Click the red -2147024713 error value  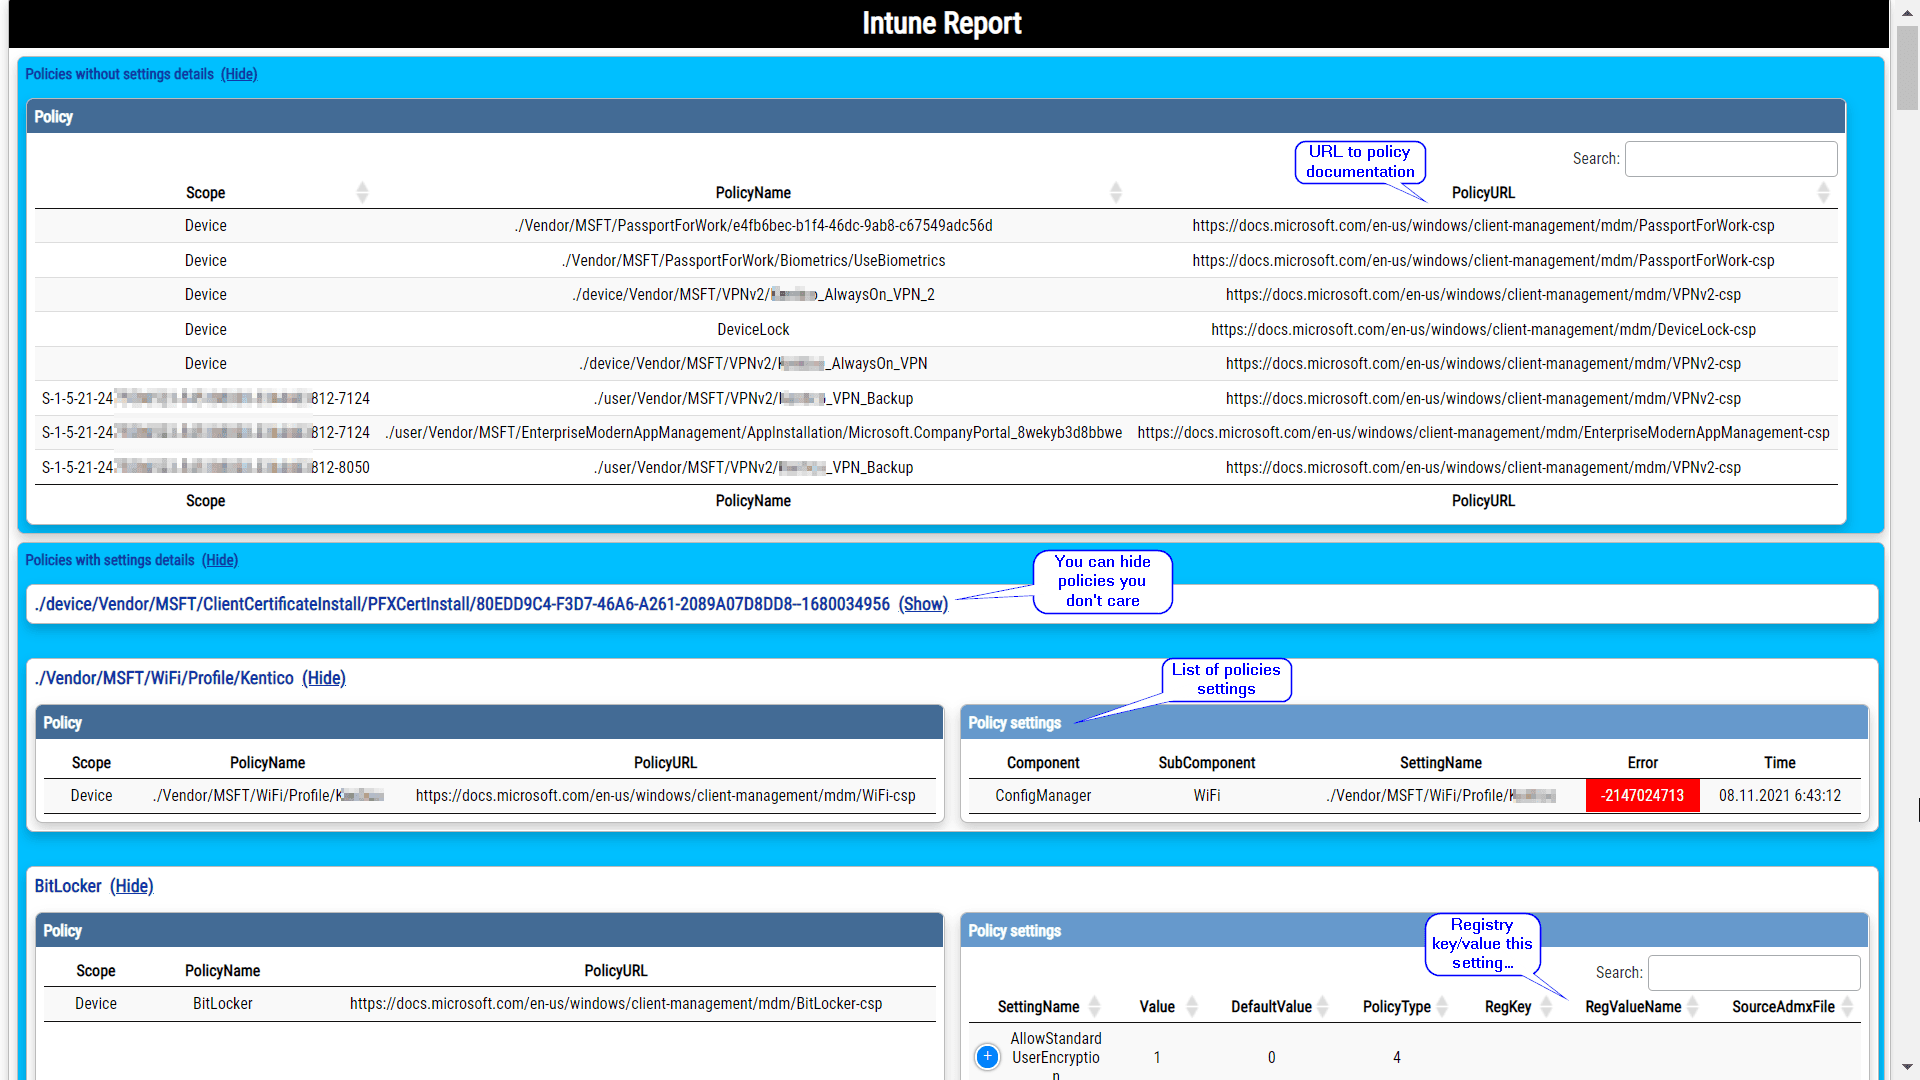pos(1641,795)
